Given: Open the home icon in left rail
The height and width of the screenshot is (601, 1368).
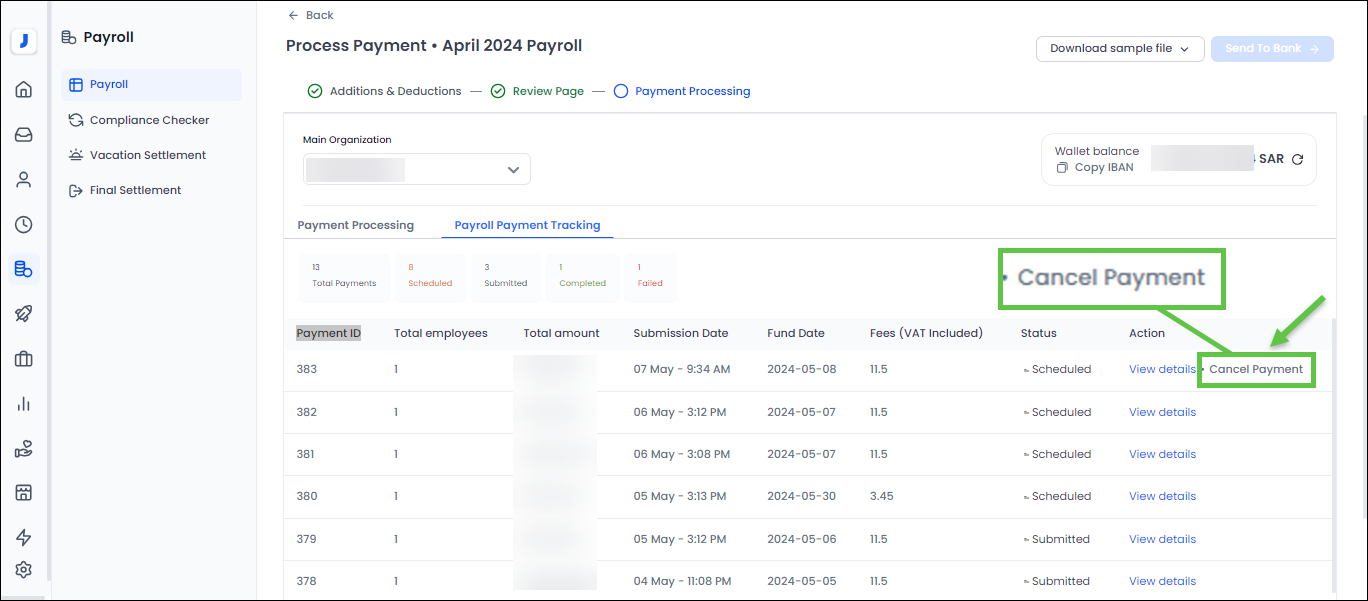Looking at the screenshot, I should click(24, 90).
